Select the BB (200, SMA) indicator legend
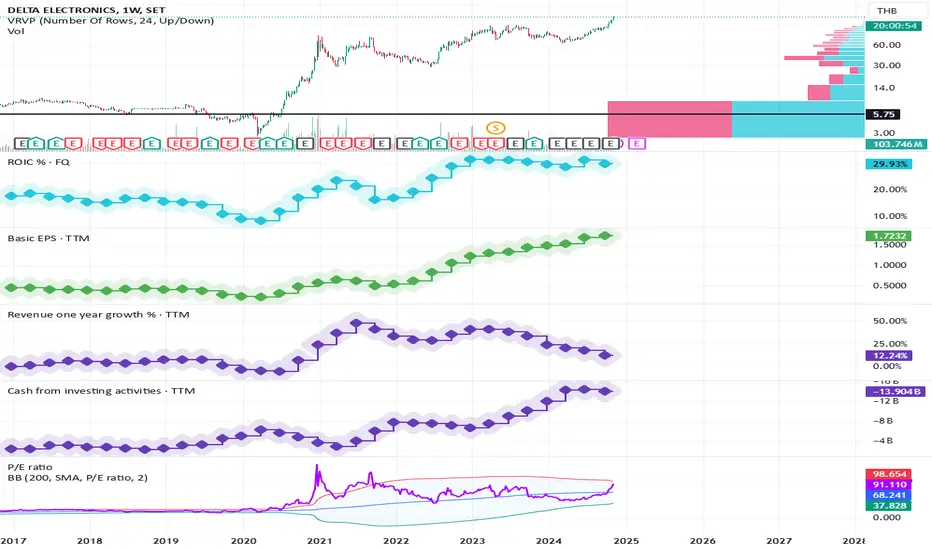This screenshot has width=932, height=550. pos(77,477)
